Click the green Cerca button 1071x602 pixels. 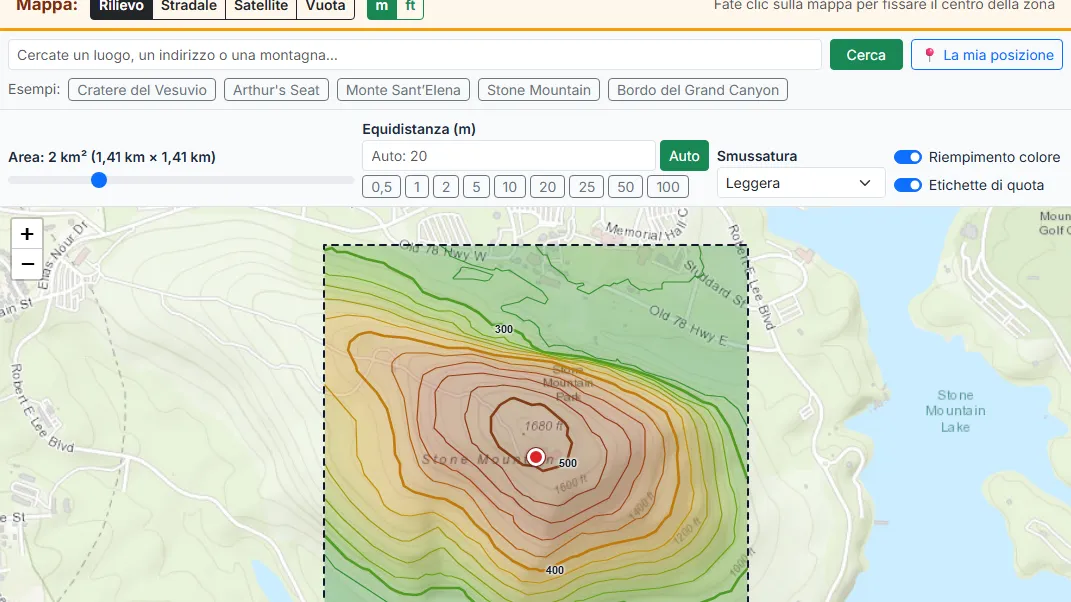pyautogui.click(x=866, y=55)
